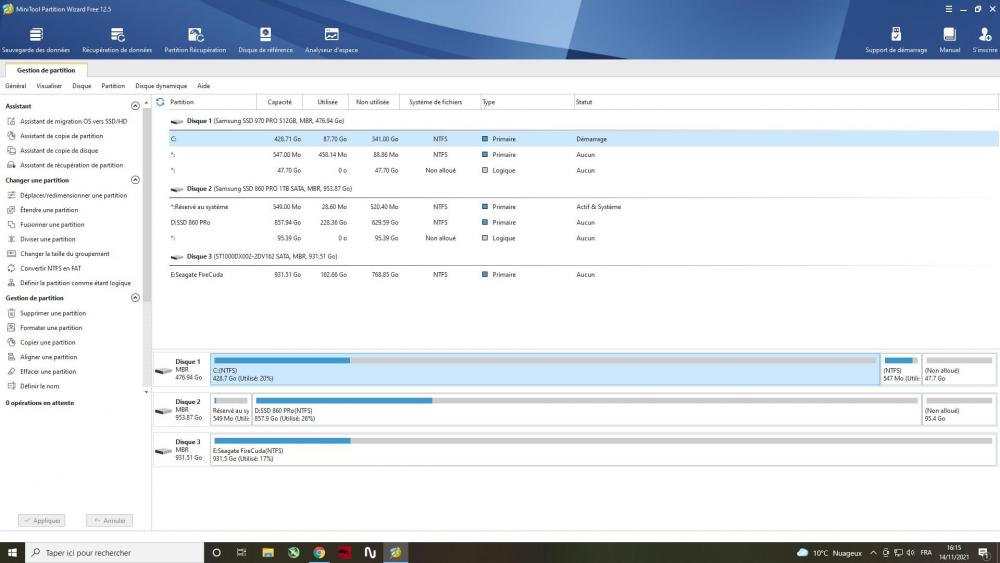The height and width of the screenshot is (563, 1000).
Task: Collapse the Assistant section
Action: [136, 106]
